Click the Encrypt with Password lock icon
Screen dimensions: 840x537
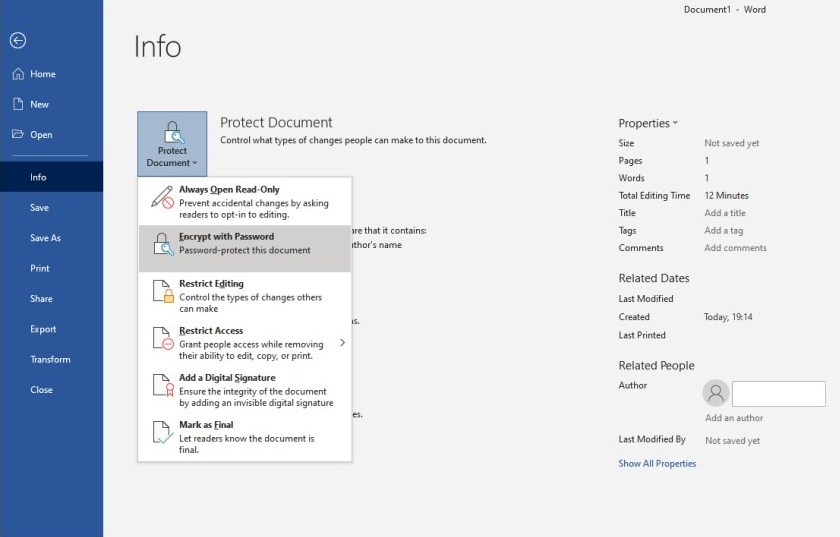(163, 244)
